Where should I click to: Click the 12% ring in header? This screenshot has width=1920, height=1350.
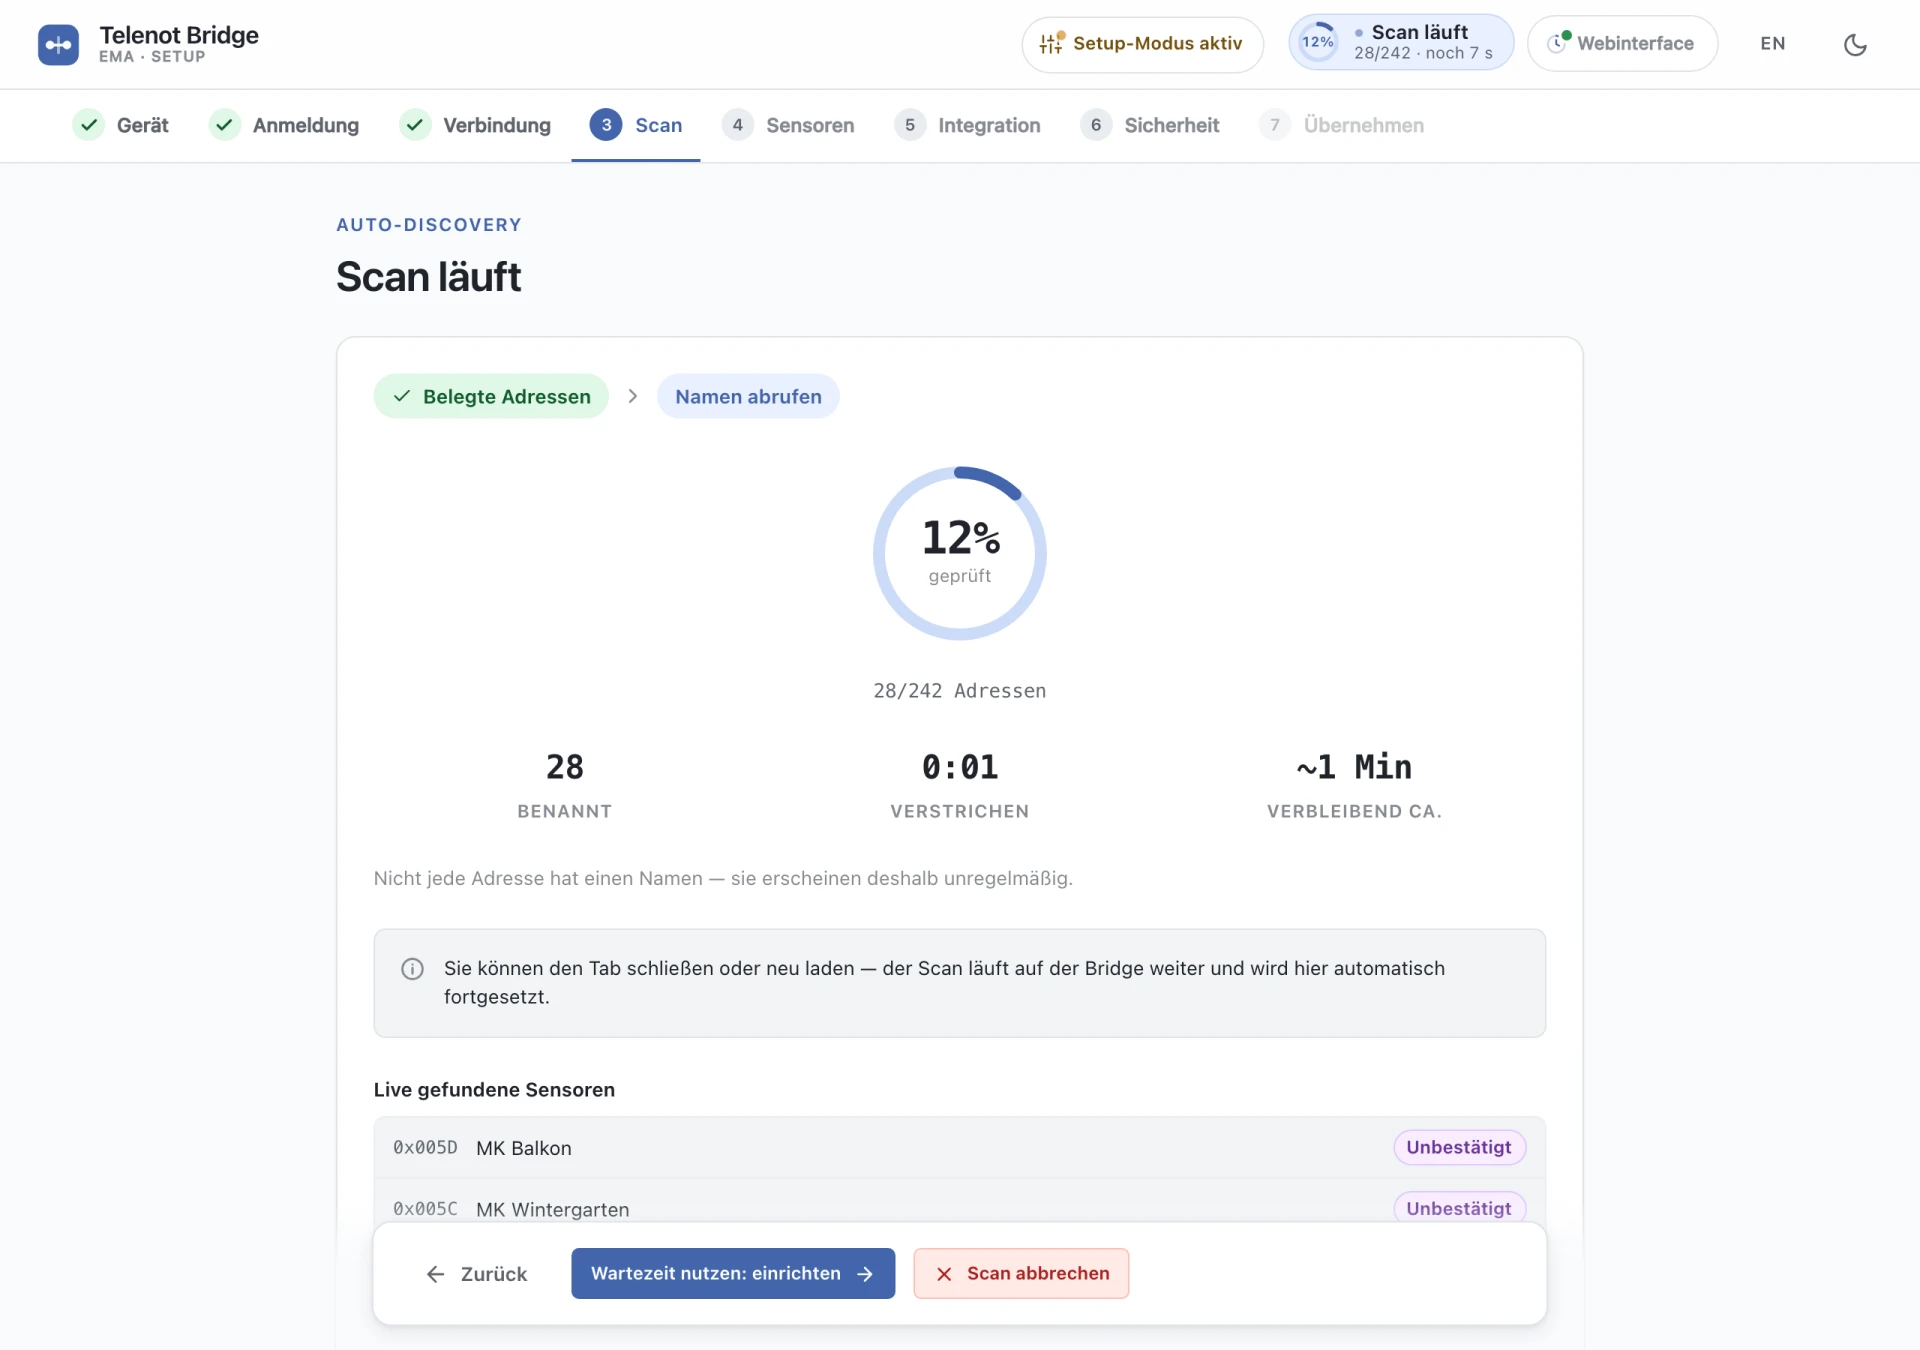coord(1318,42)
